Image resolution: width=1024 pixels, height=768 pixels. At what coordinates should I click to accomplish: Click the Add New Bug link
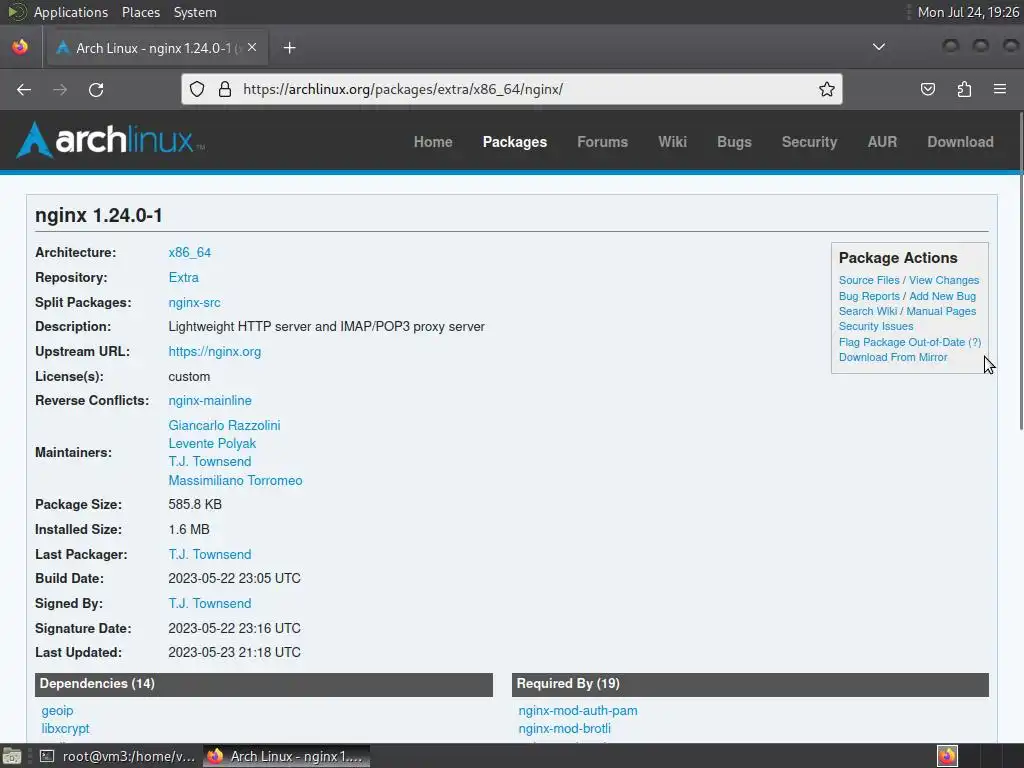[x=942, y=296]
